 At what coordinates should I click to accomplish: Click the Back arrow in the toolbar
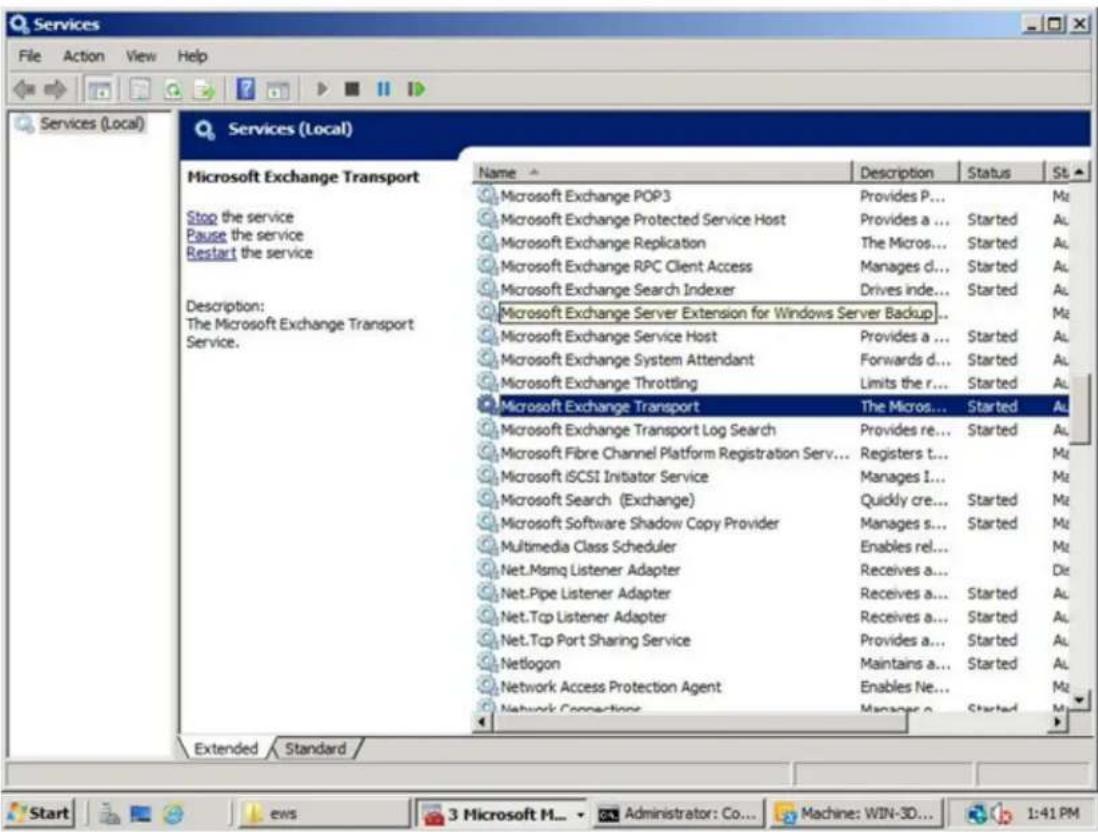tap(24, 89)
